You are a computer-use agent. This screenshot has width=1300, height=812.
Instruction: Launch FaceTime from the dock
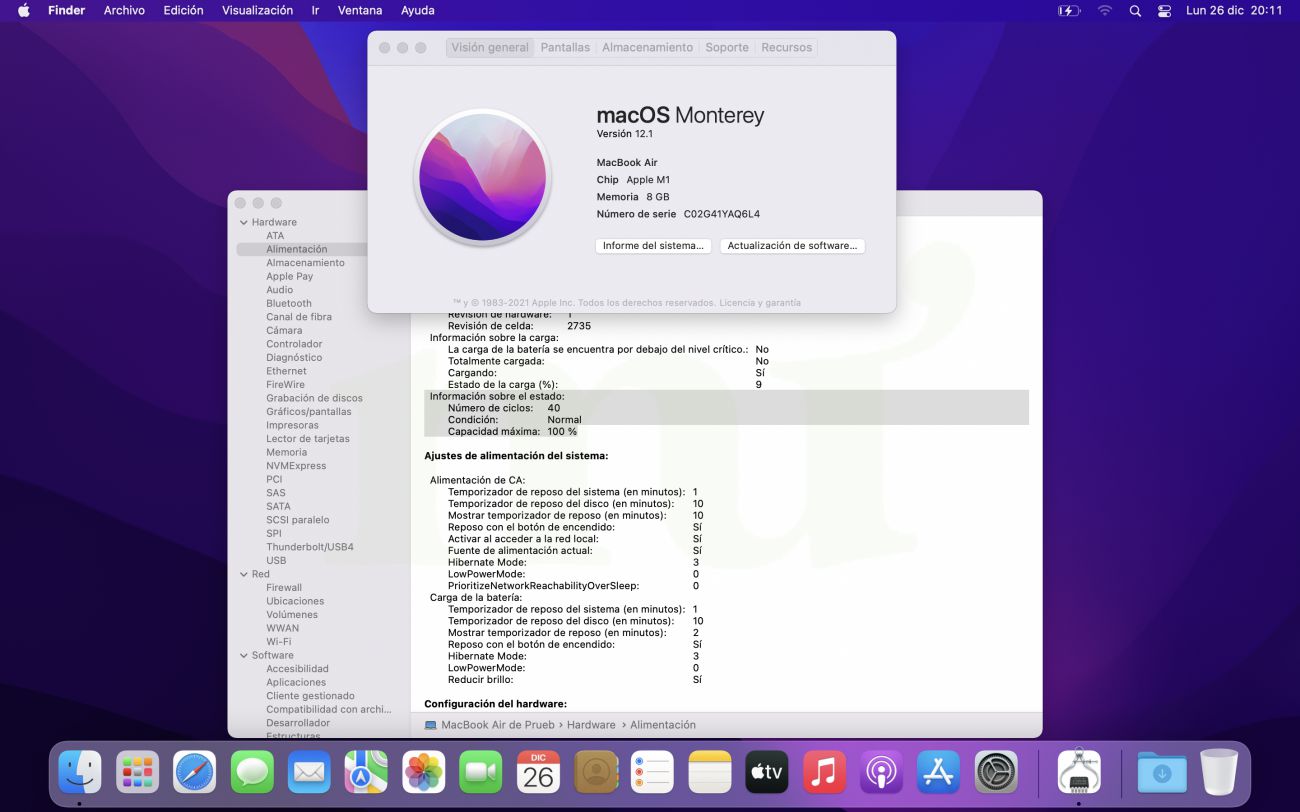481,772
